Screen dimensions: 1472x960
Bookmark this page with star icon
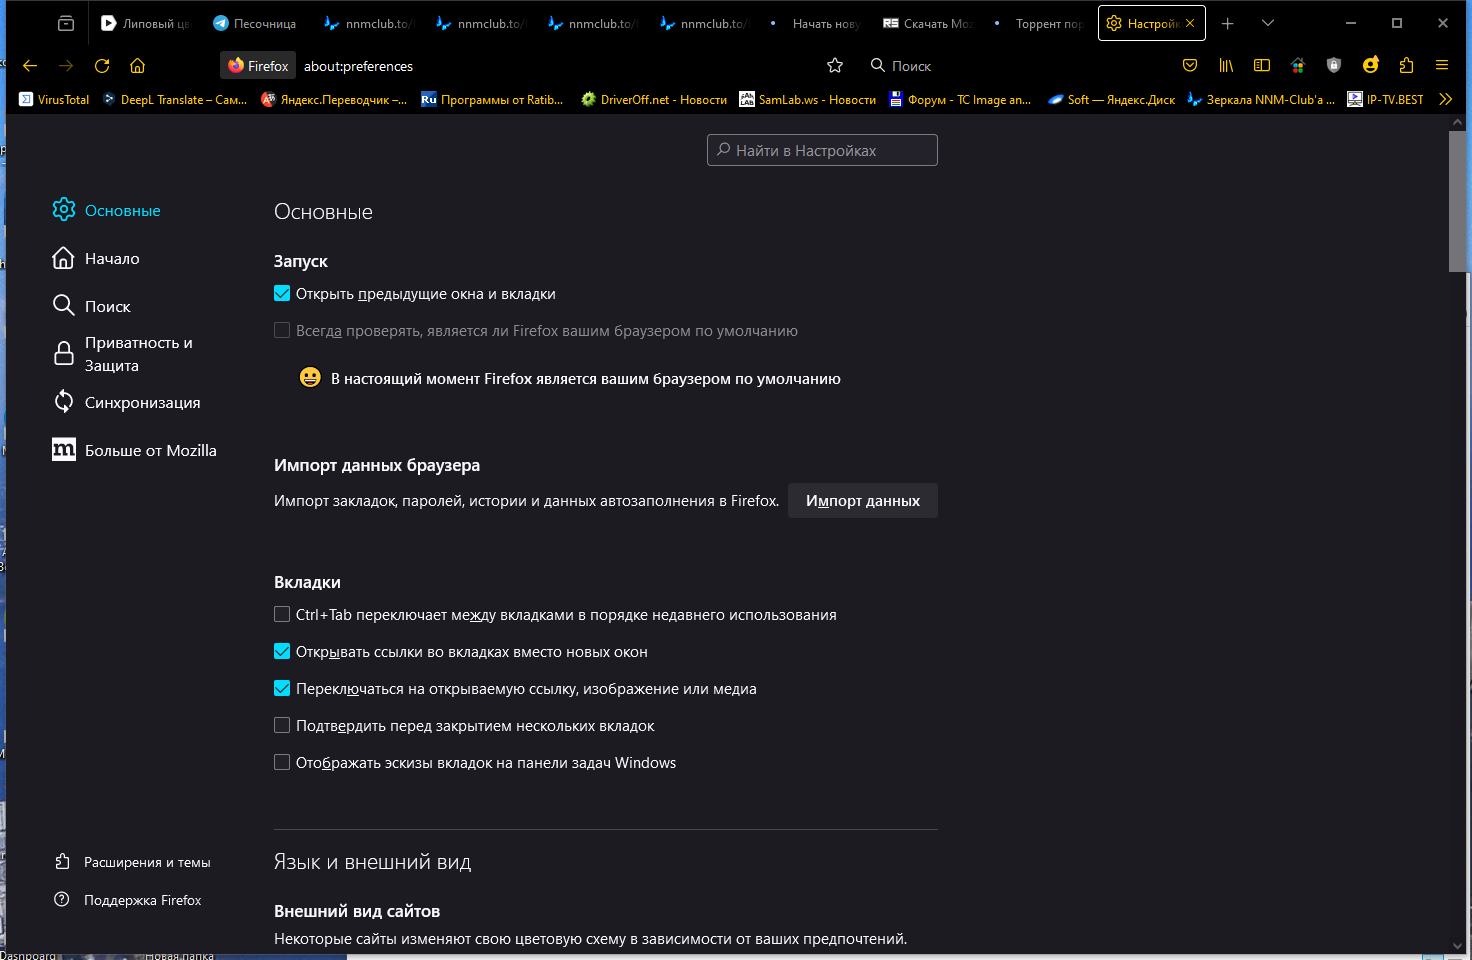coord(835,66)
